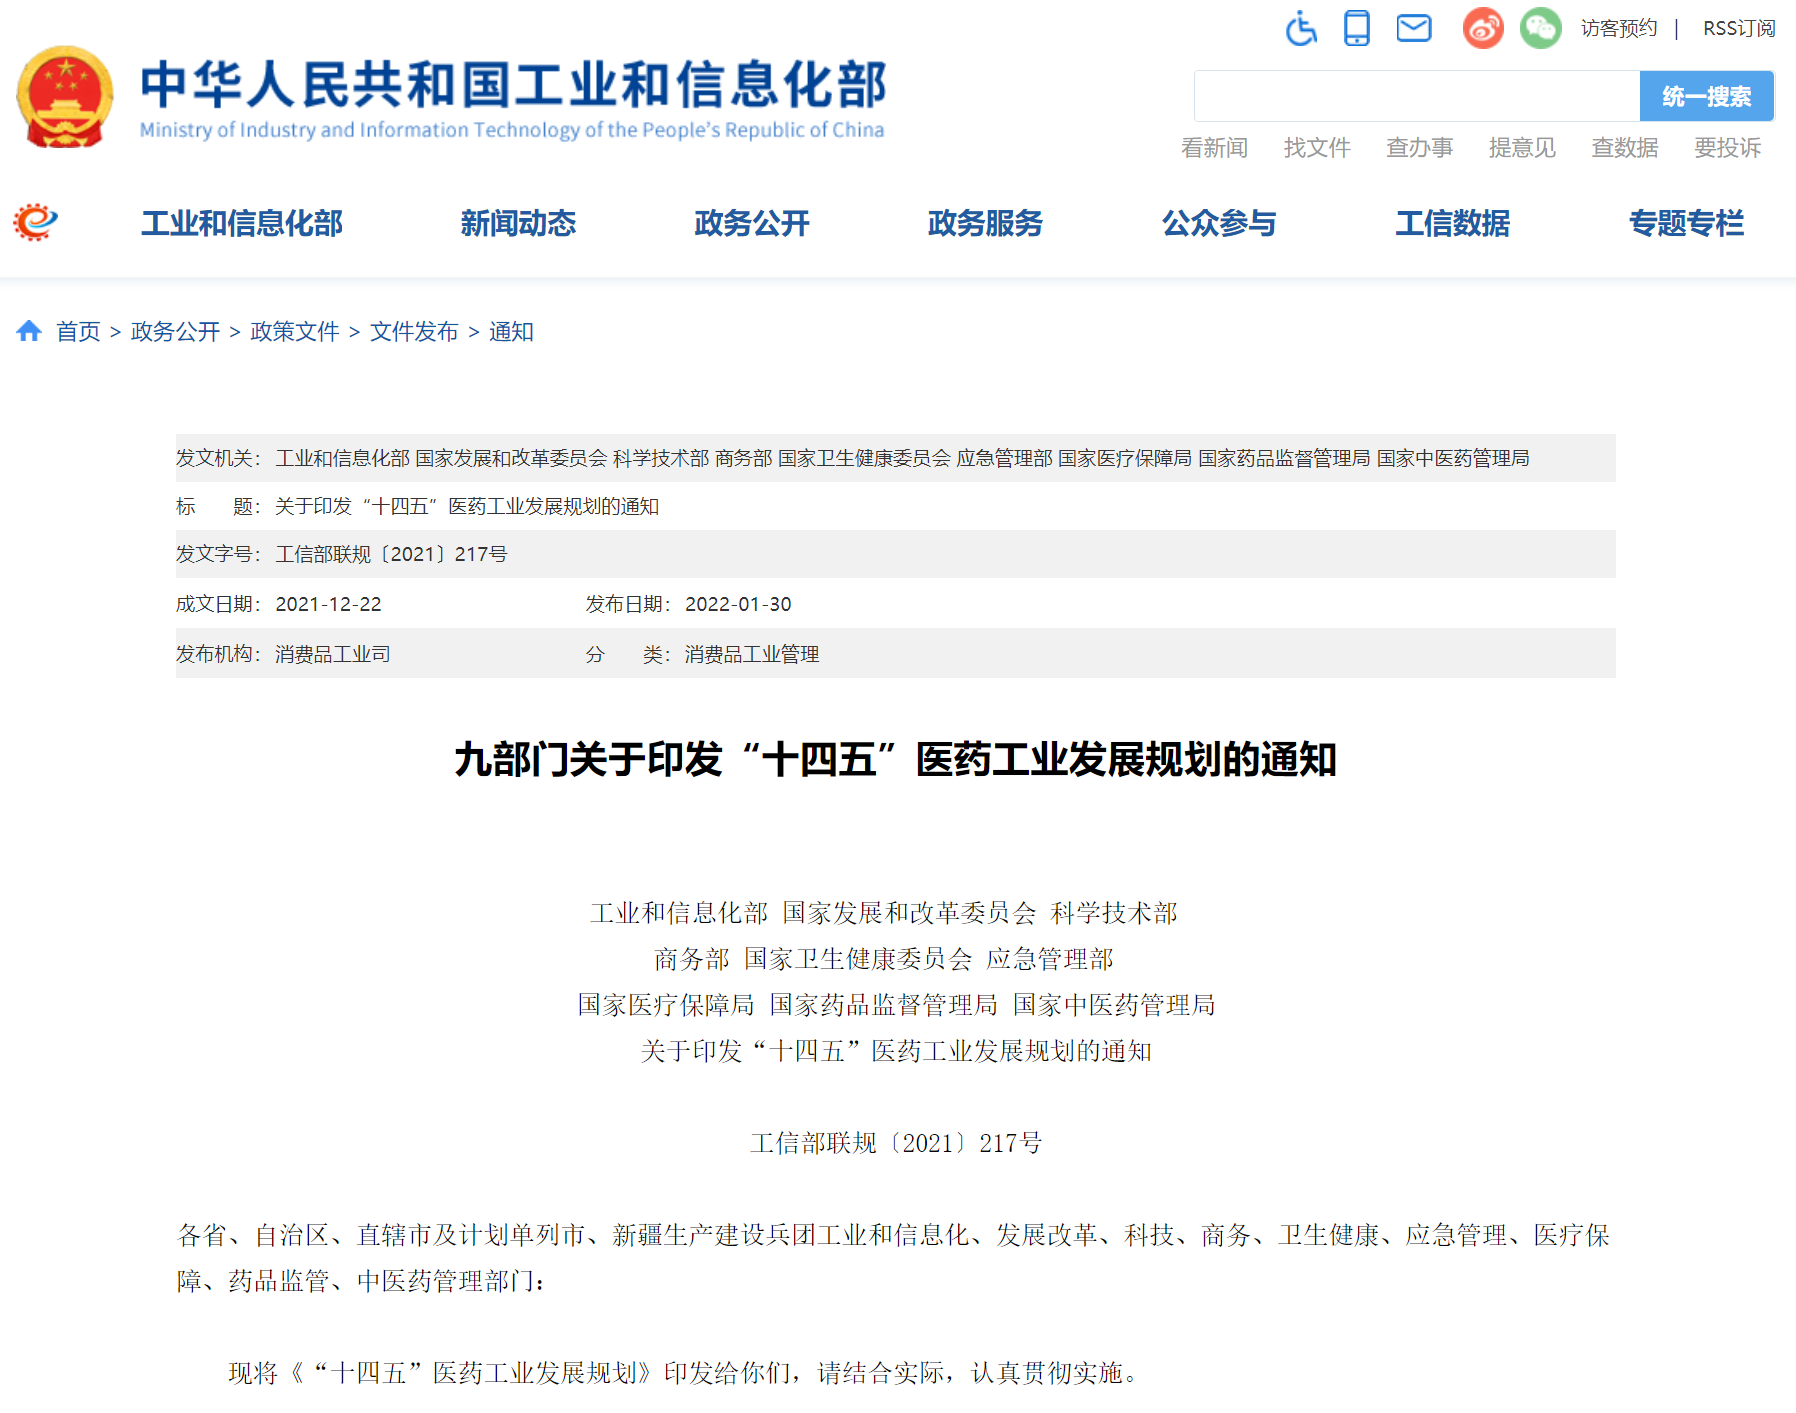This screenshot has height=1413, width=1796.
Task: Select the 政务服务 navigation item
Action: click(985, 223)
